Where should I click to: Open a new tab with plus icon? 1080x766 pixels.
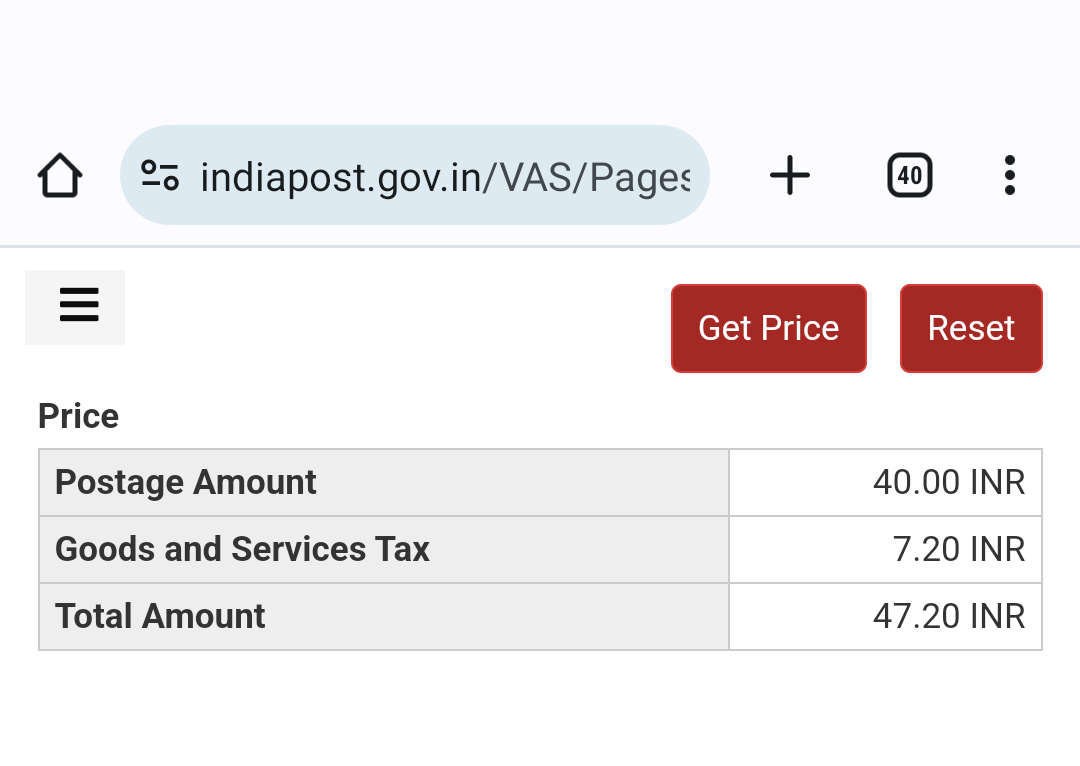(789, 175)
